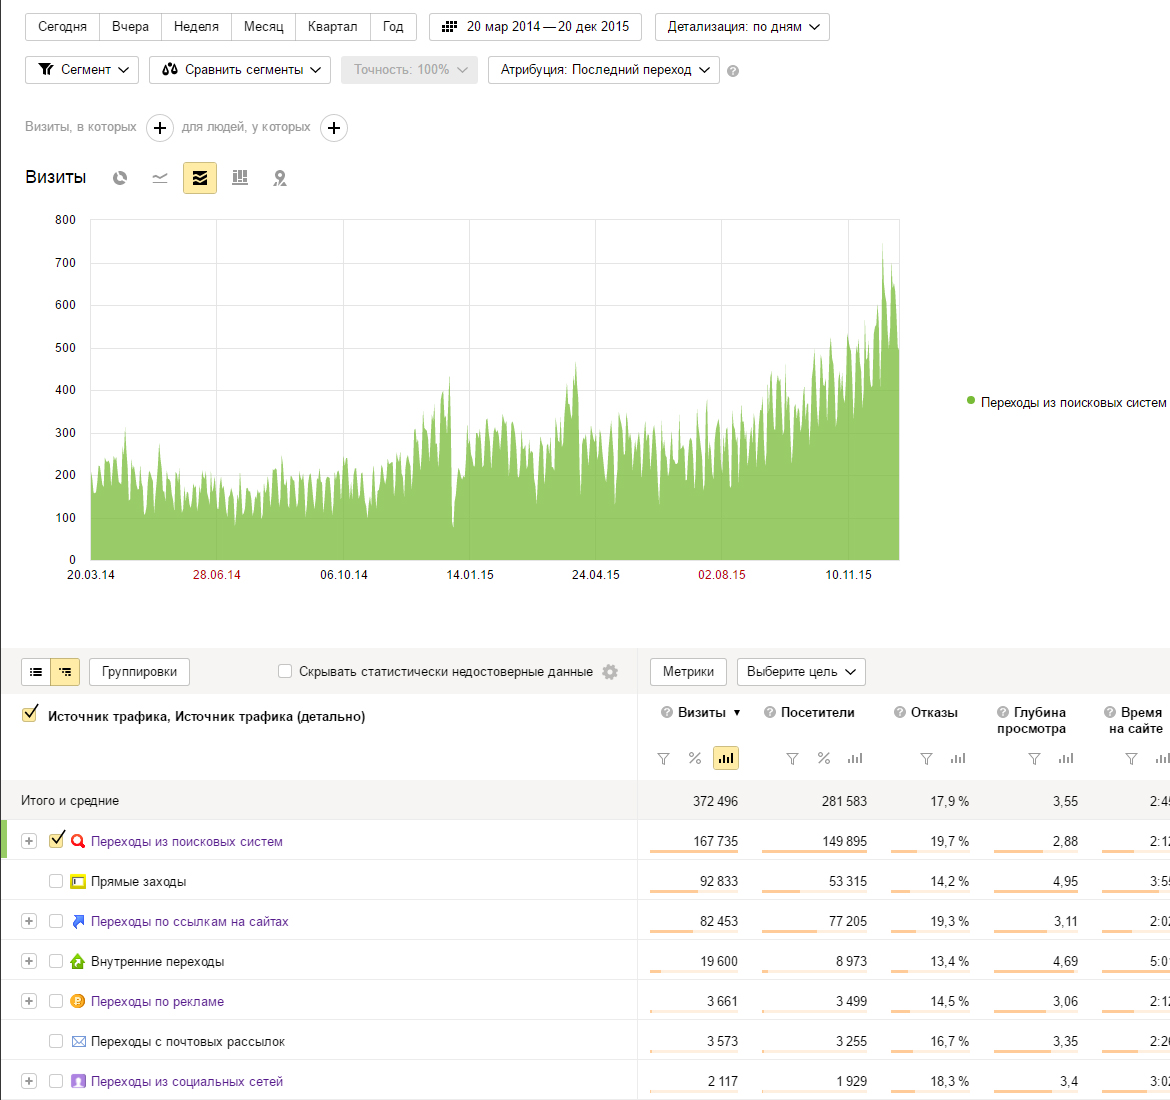Select the Неделя period tab

tap(196, 27)
